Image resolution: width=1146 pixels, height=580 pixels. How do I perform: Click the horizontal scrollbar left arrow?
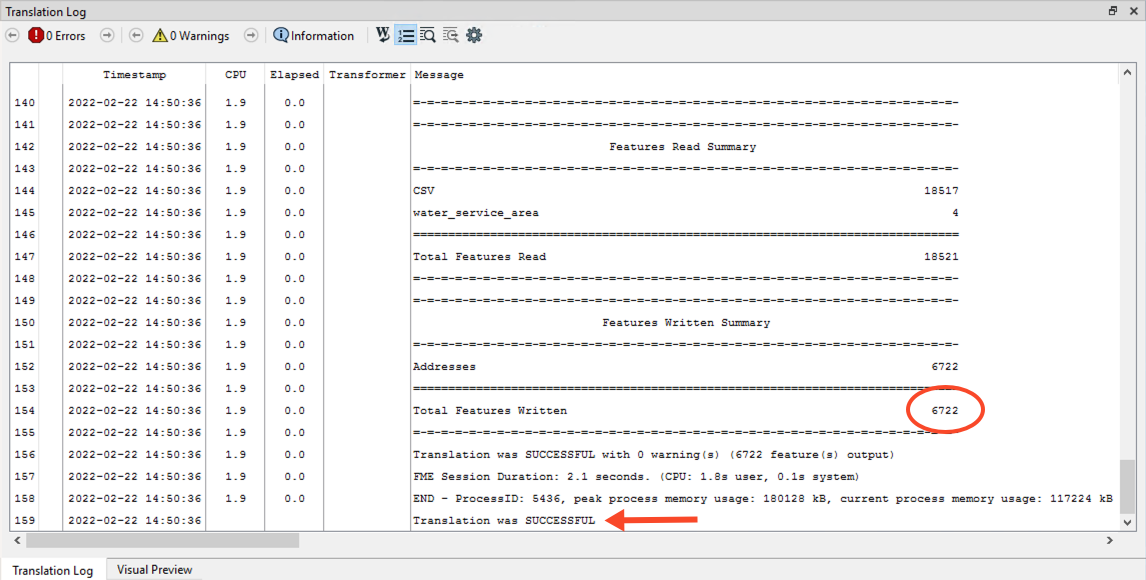click(x=17, y=541)
